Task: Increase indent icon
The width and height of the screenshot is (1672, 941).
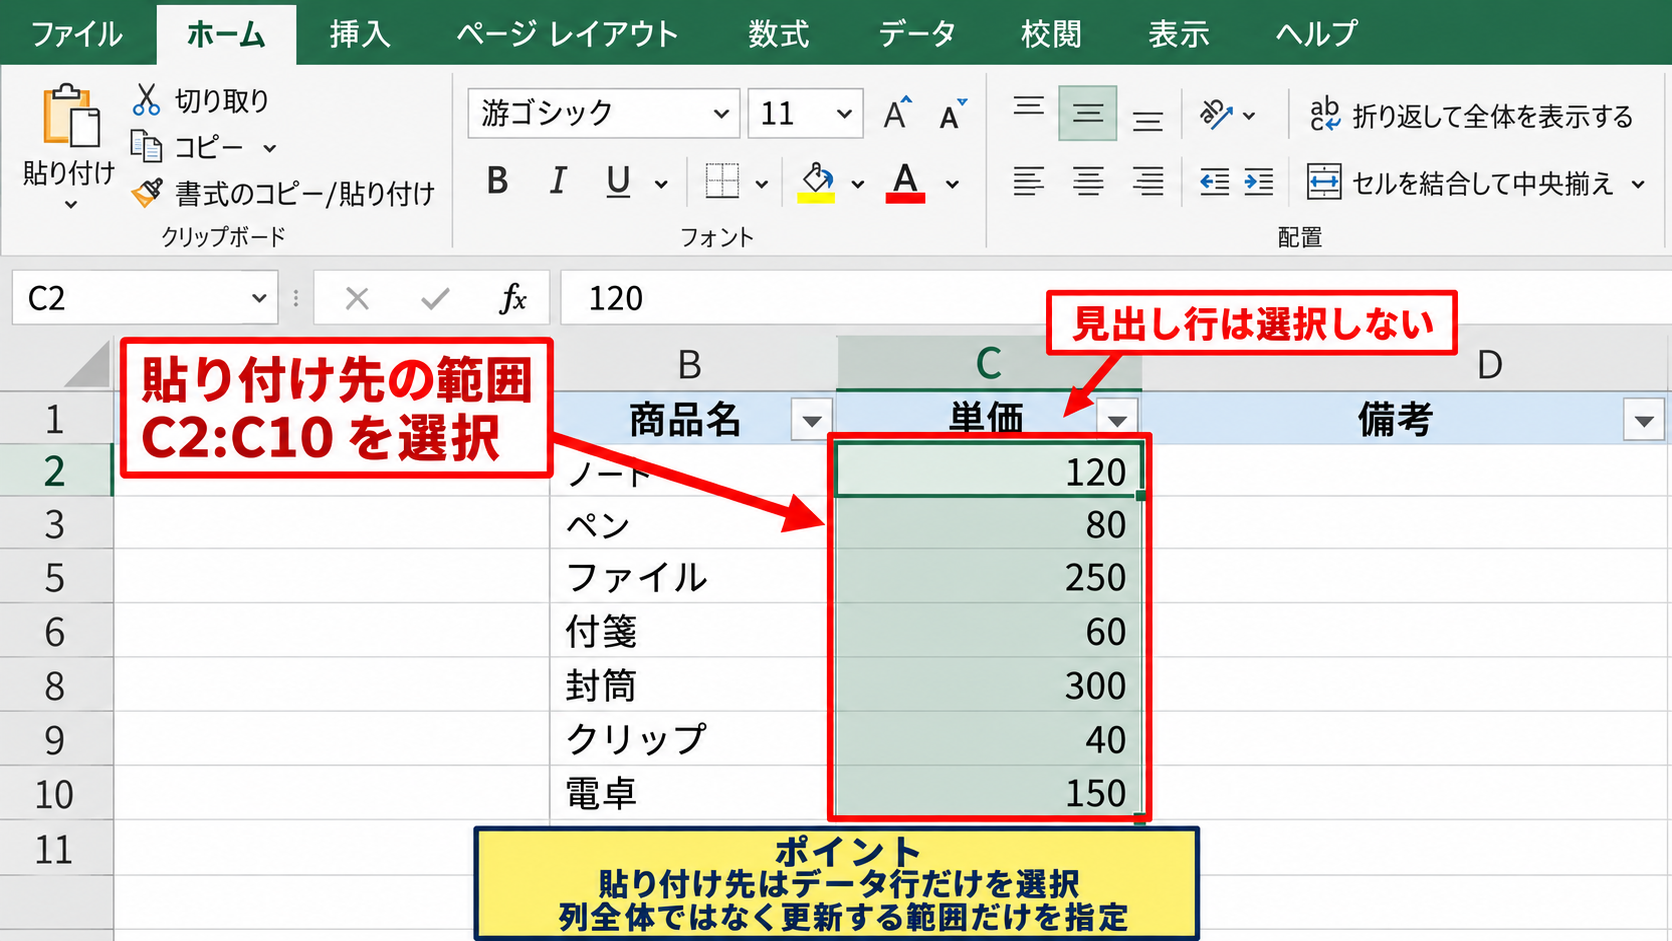Action: pyautogui.click(x=1258, y=182)
